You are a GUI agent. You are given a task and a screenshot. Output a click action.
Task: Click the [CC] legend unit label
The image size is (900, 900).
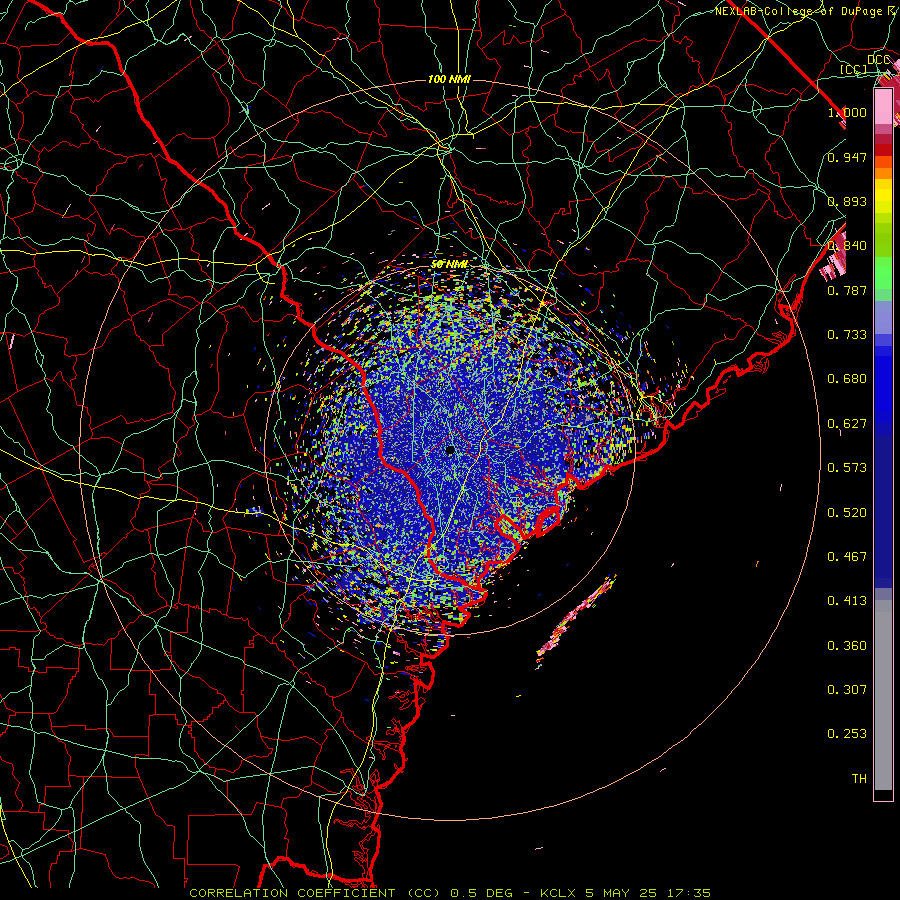coord(854,69)
